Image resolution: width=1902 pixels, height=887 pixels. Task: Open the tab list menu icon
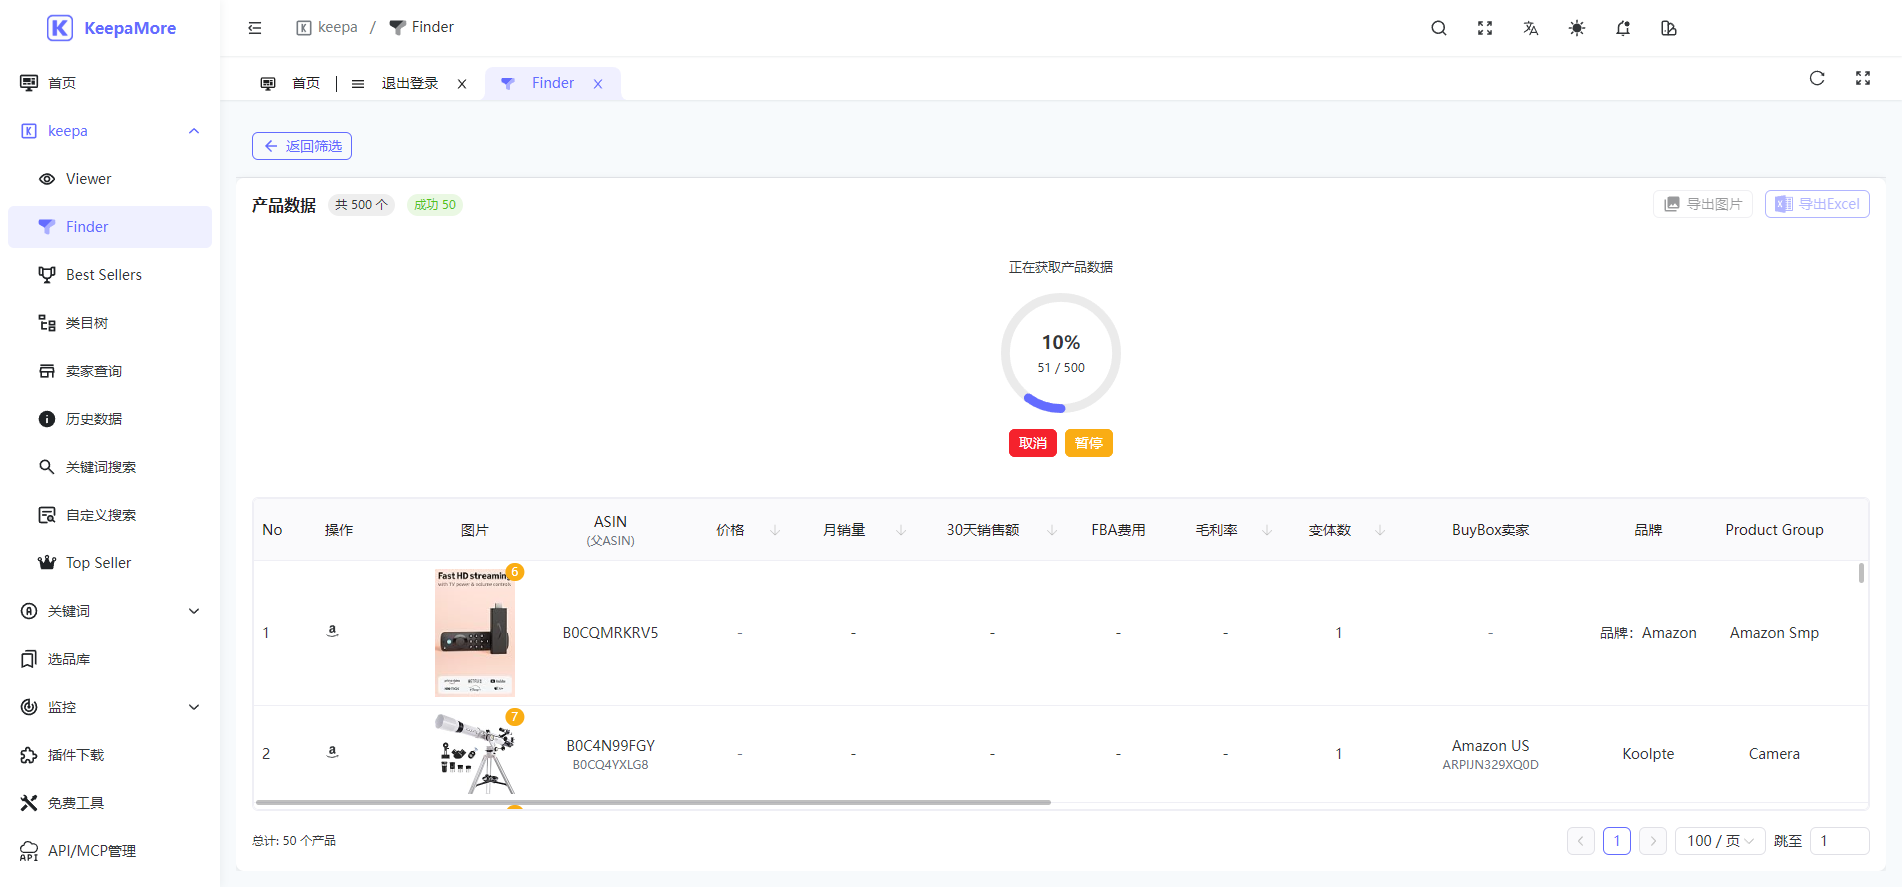coord(358,84)
